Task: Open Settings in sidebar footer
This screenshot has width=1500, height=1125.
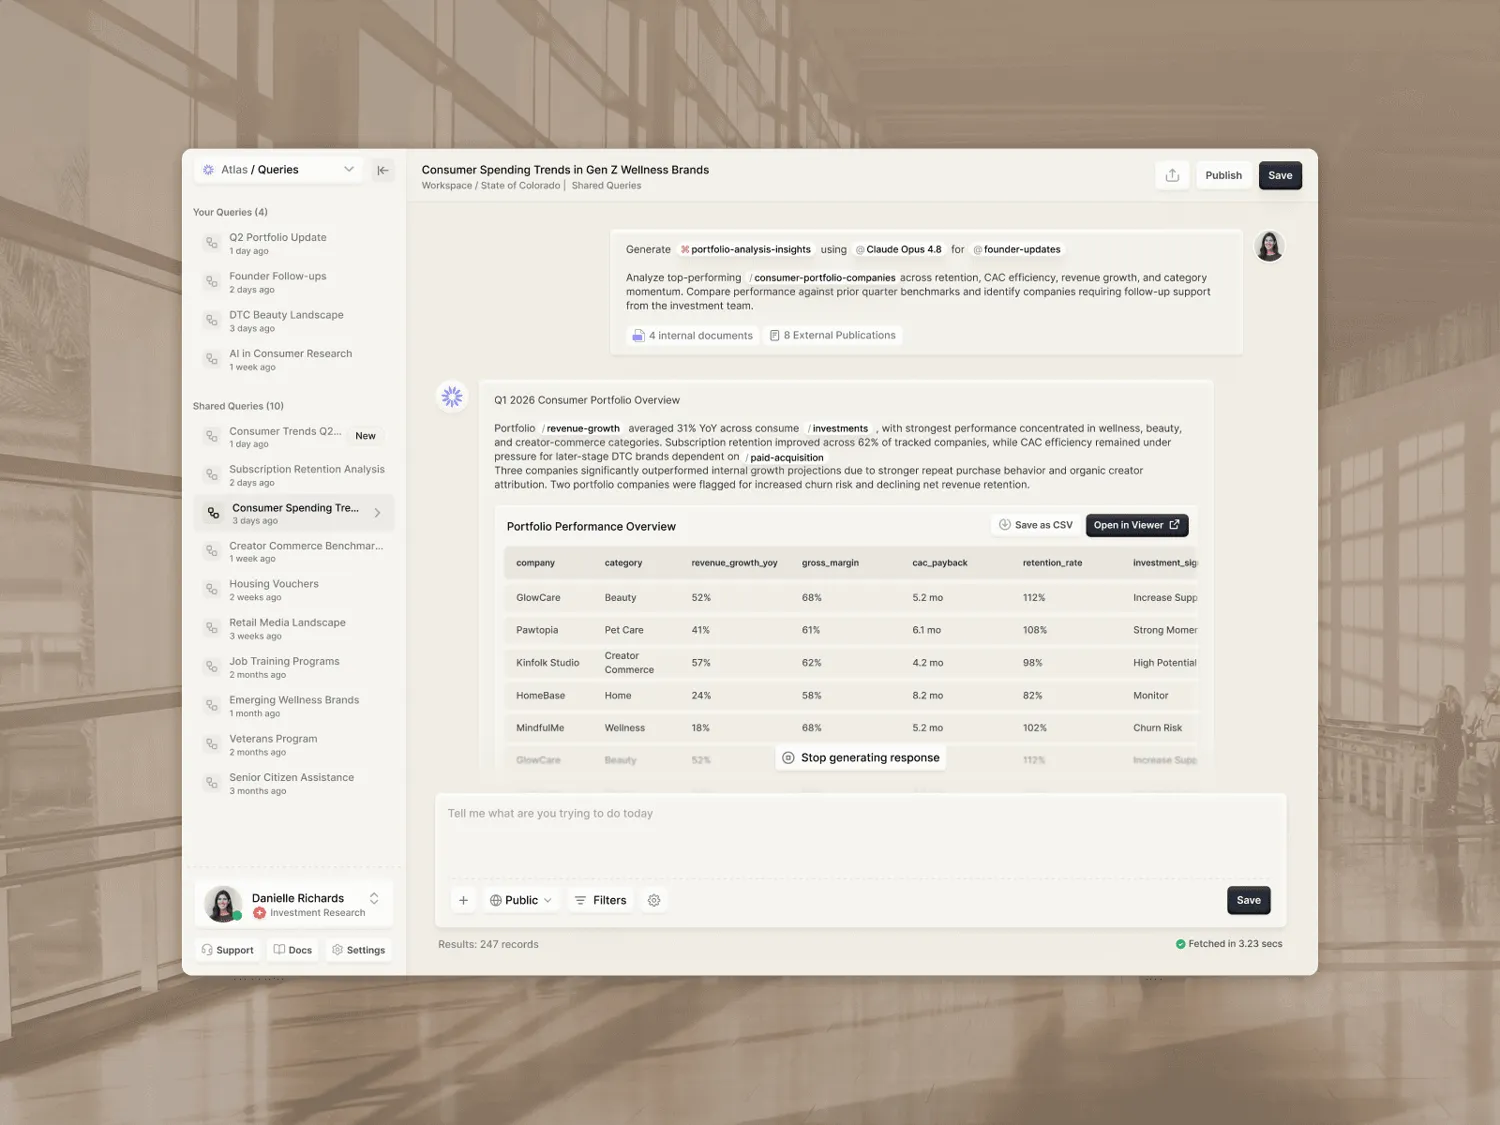Action: (358, 950)
